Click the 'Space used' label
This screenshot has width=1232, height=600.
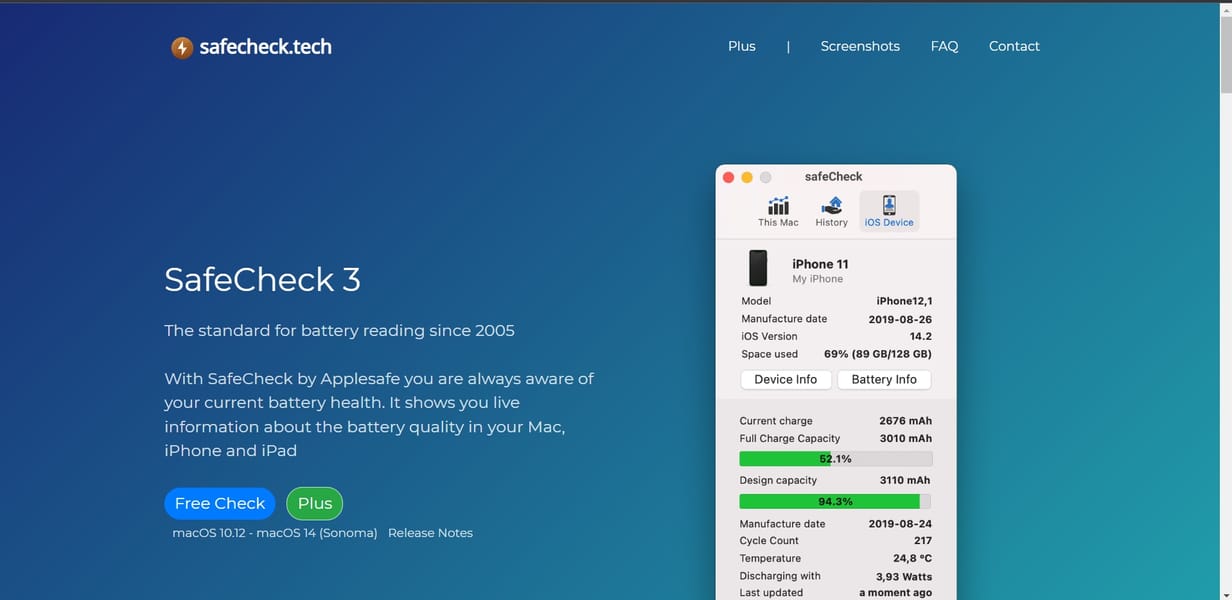[x=769, y=354]
